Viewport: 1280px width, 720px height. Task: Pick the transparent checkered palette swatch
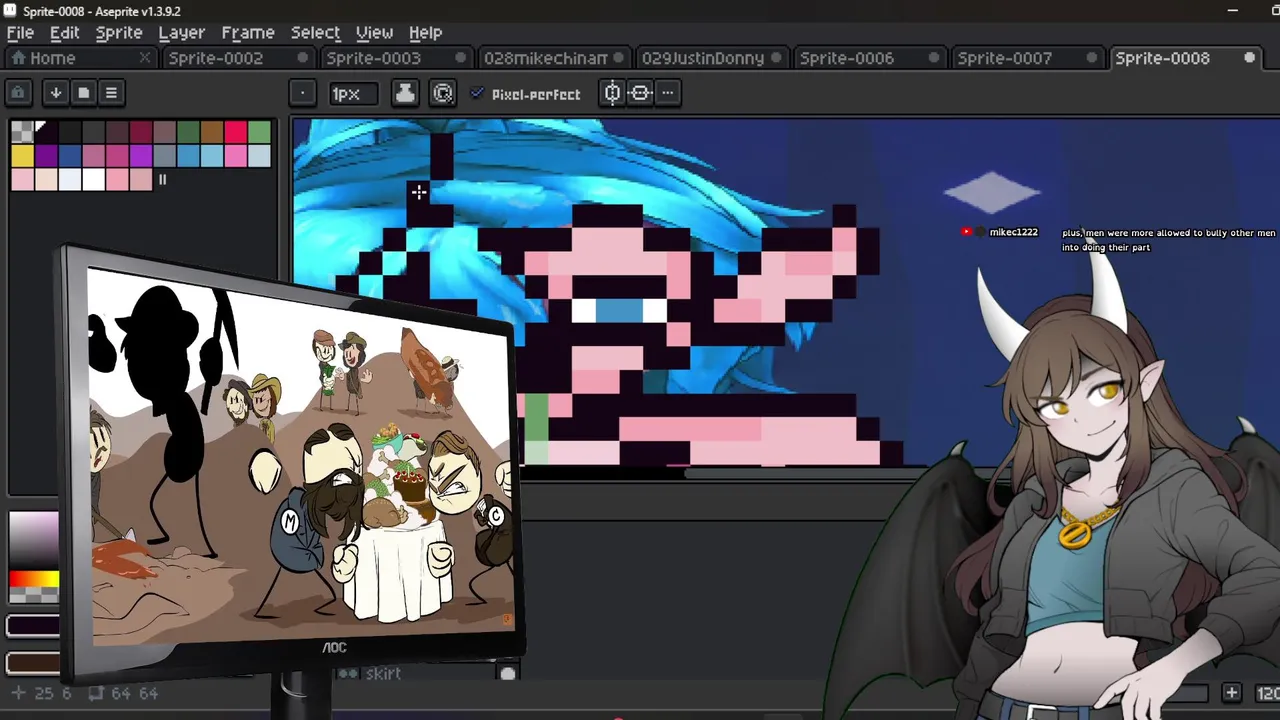tap(22, 132)
